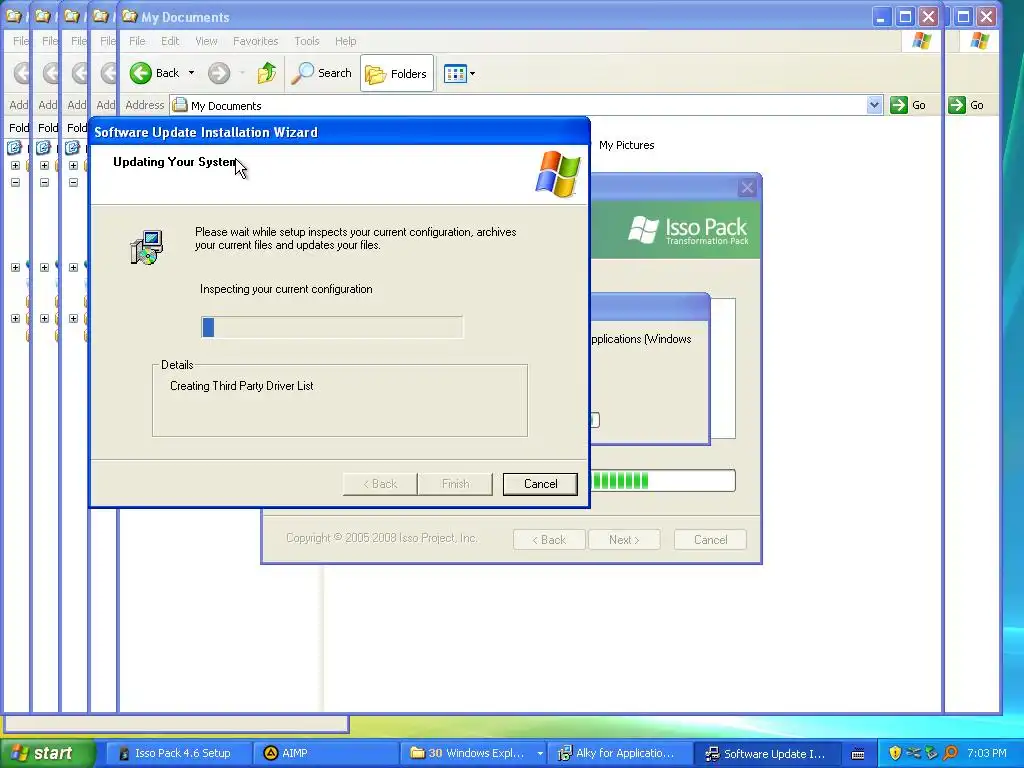Viewport: 1024px width, 768px height.
Task: Click the disabled Back button in the update wizard
Action: point(380,484)
